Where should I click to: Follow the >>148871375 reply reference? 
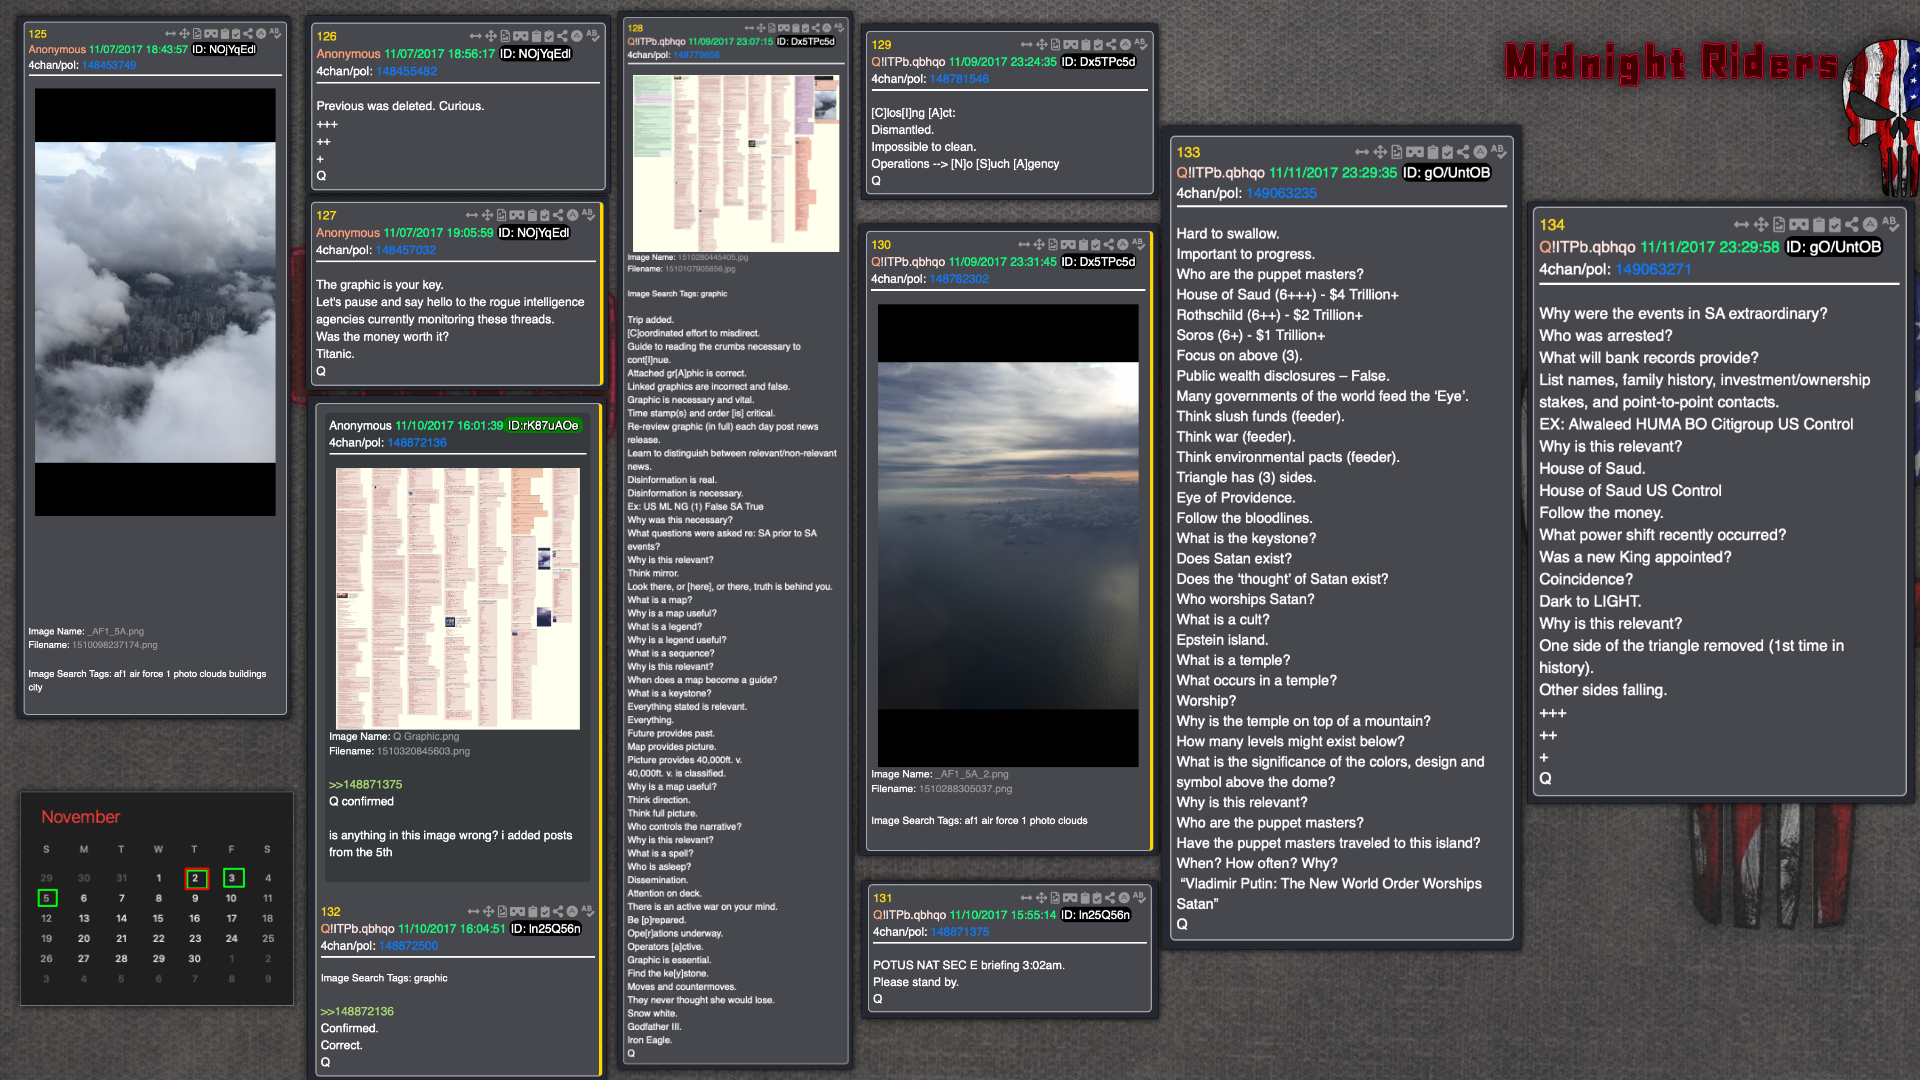click(365, 785)
